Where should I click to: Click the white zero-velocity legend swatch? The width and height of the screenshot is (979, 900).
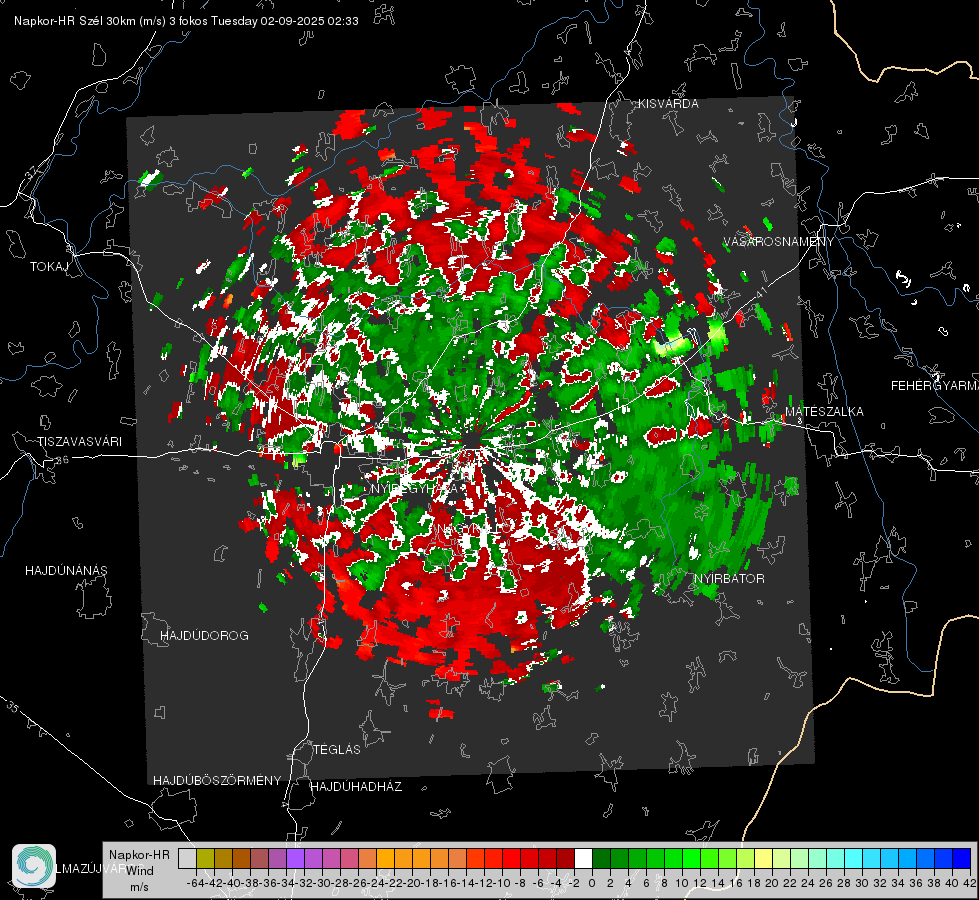(x=583, y=858)
